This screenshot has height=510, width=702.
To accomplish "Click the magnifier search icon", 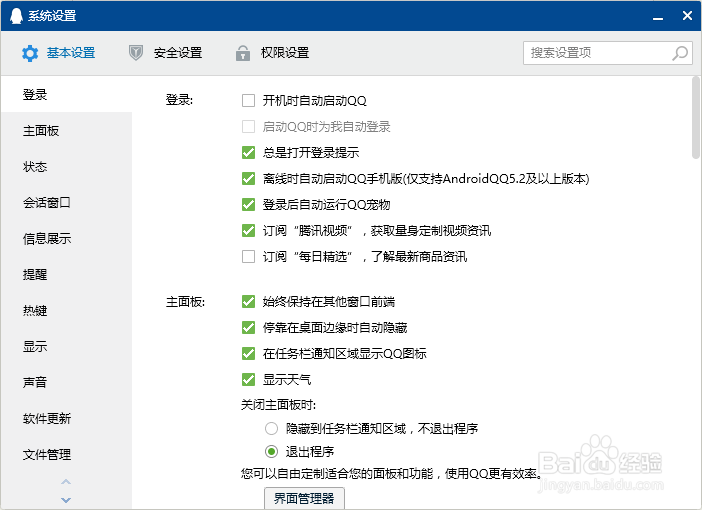I will coord(680,53).
